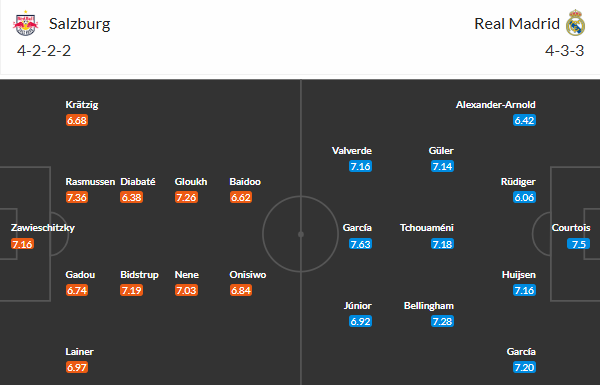Select Courtois goalkeeper name
Viewport: 600px width, 385px height.
[x=571, y=228]
